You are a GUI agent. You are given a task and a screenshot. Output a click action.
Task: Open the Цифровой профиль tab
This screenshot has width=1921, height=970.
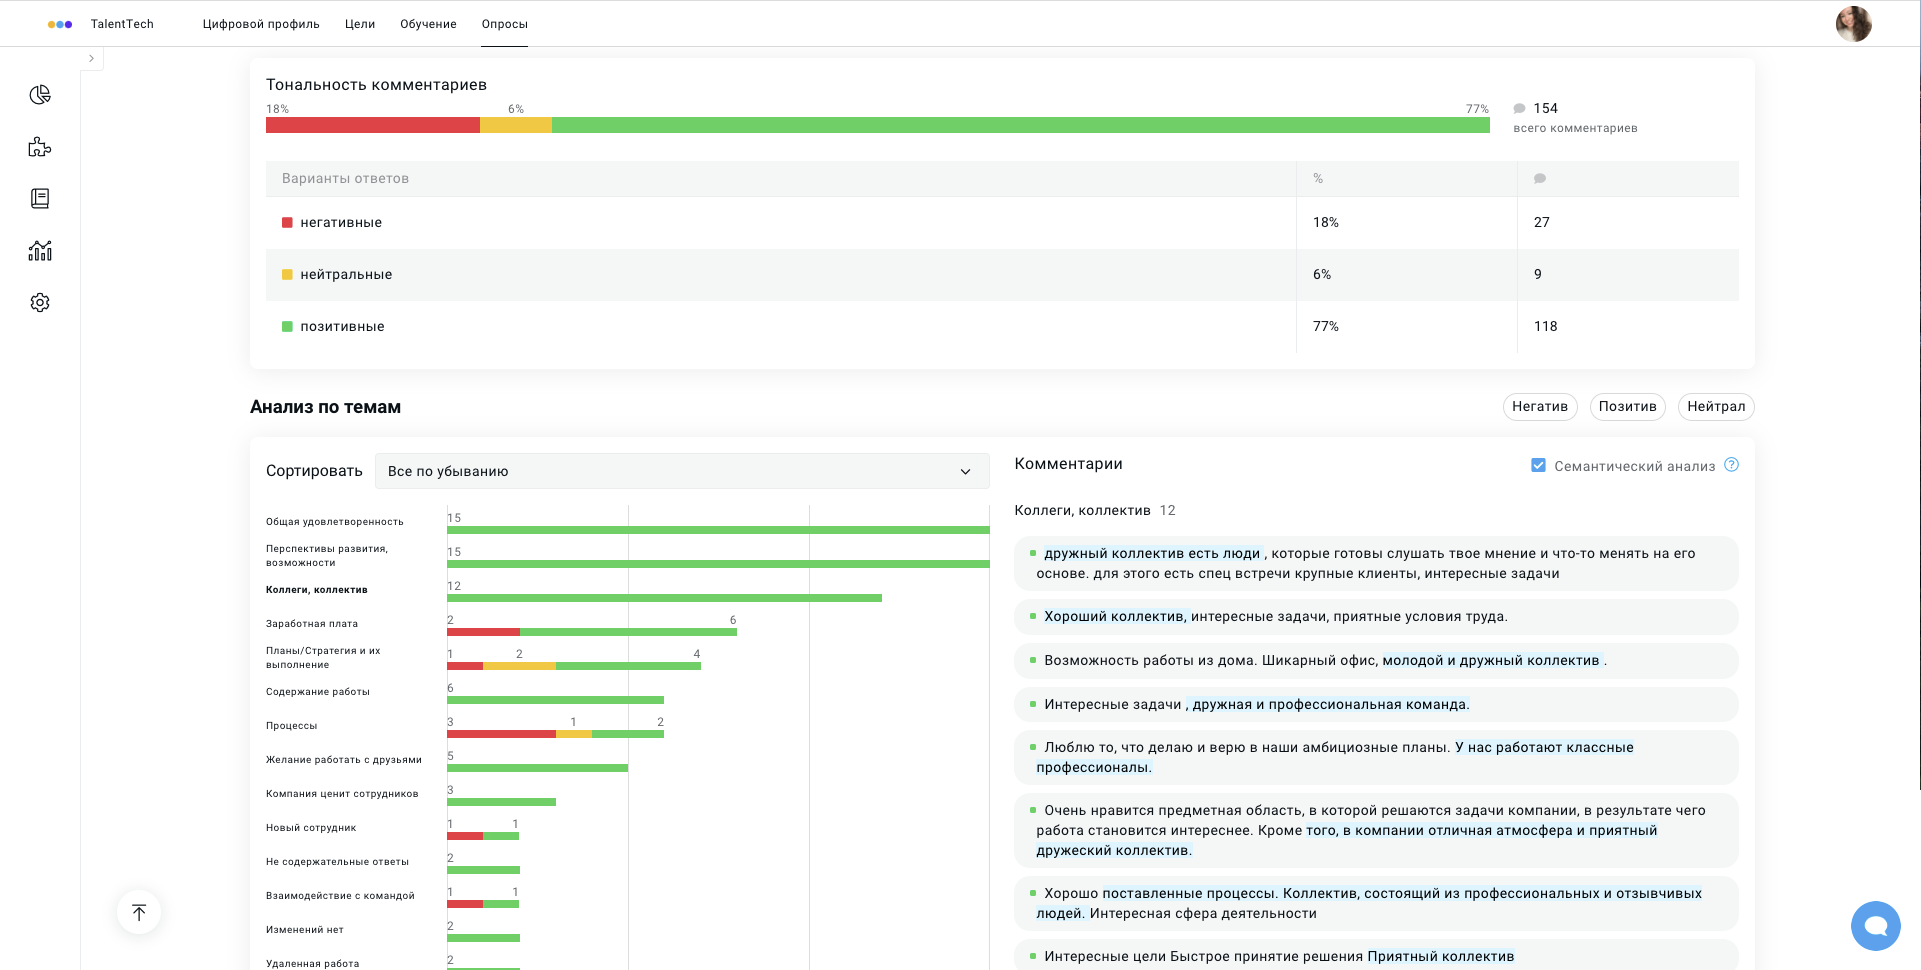(261, 24)
